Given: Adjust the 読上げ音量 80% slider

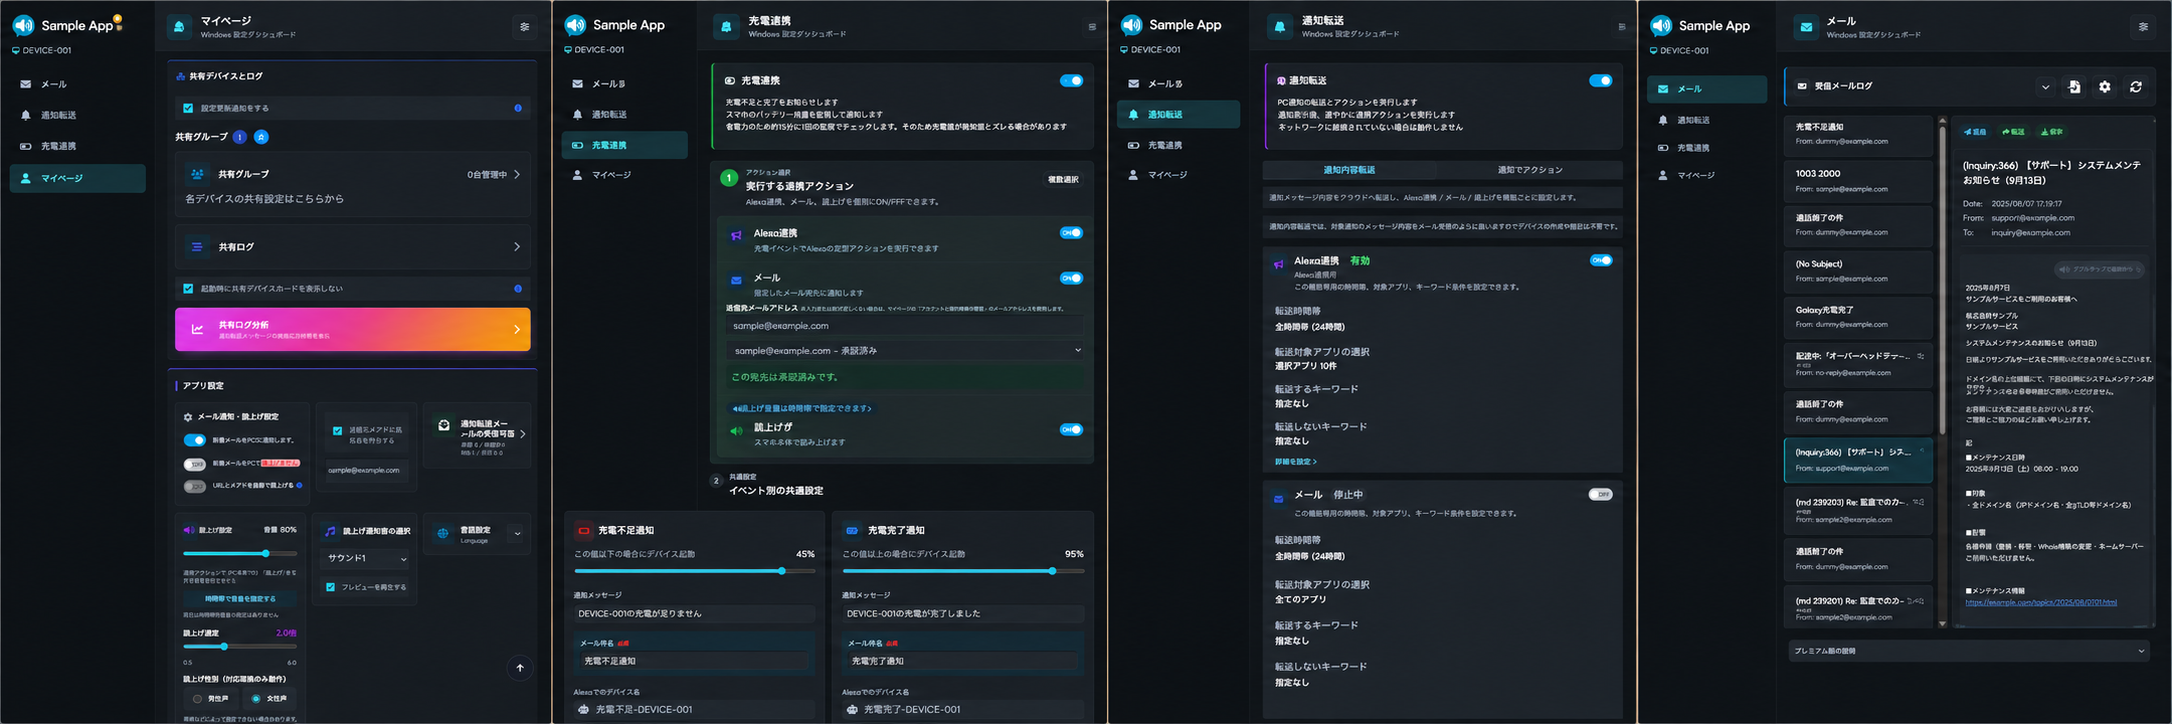Looking at the screenshot, I should click(240, 553).
